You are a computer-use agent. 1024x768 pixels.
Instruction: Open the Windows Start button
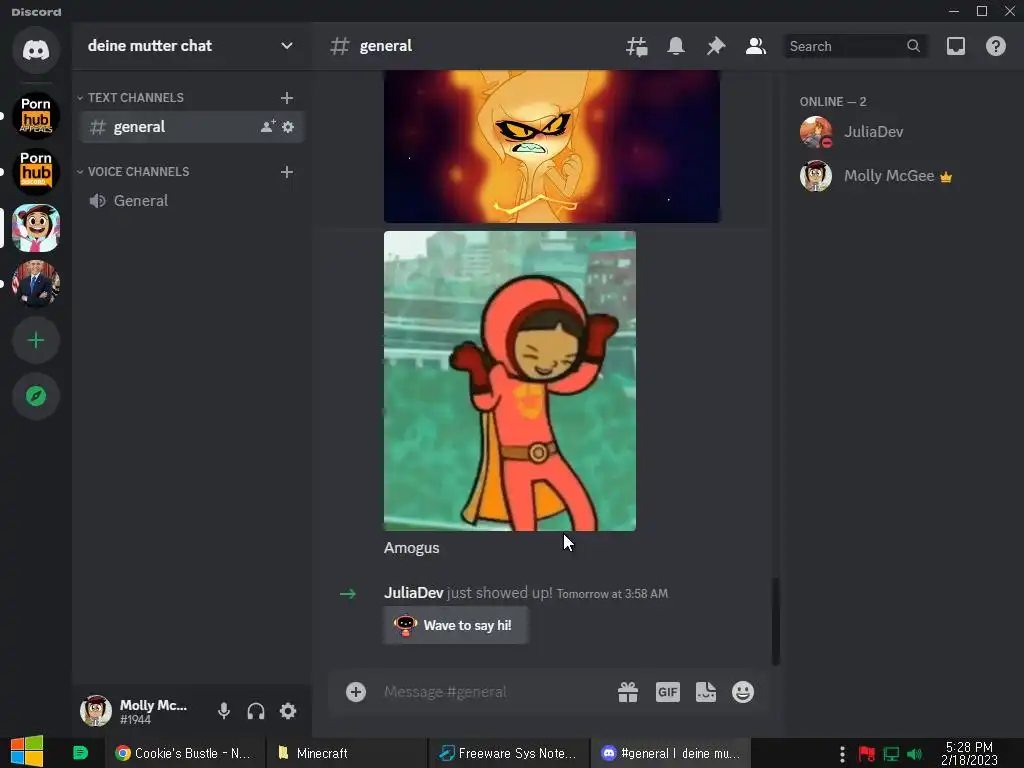click(27, 752)
